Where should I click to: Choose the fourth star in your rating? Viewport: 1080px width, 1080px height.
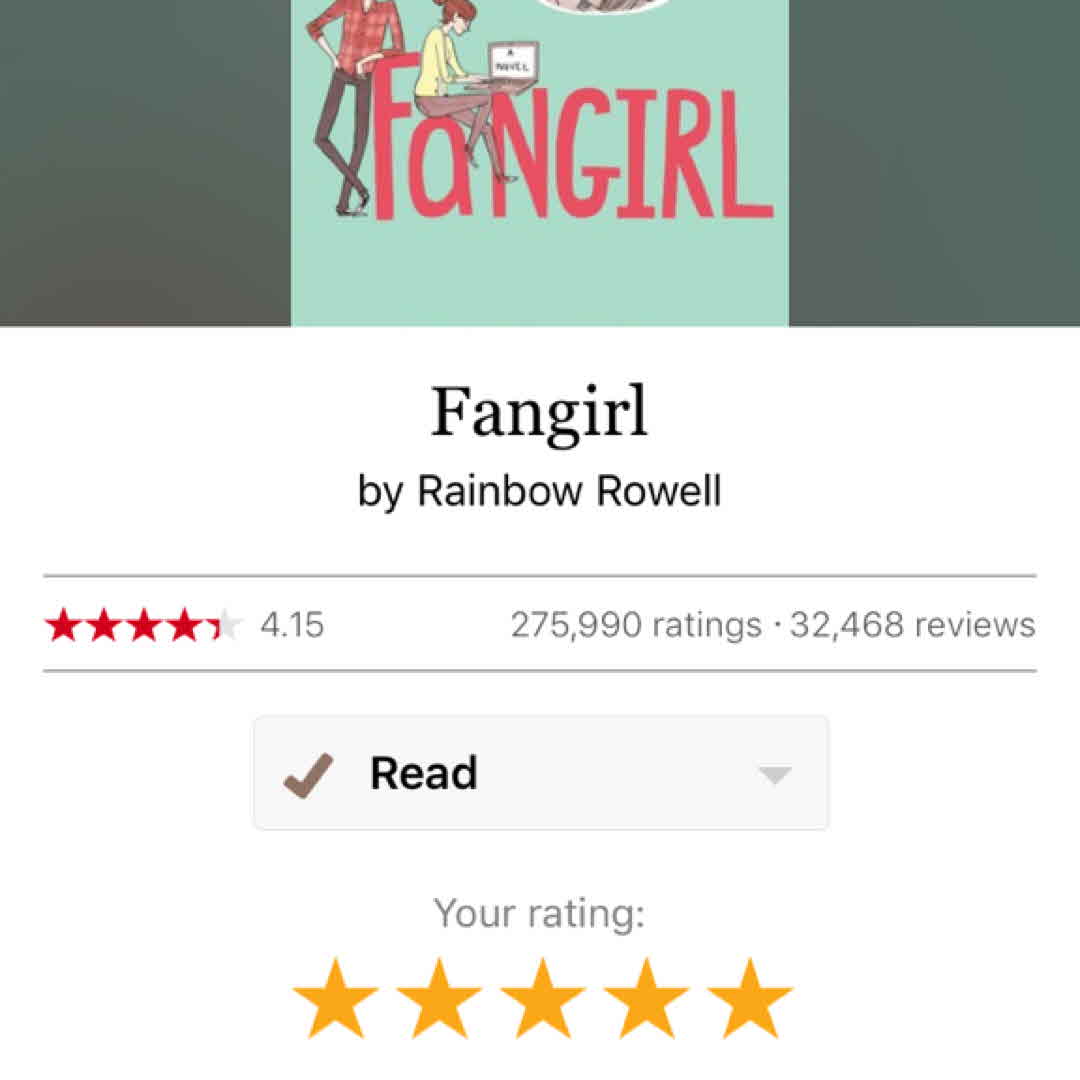coord(646,998)
